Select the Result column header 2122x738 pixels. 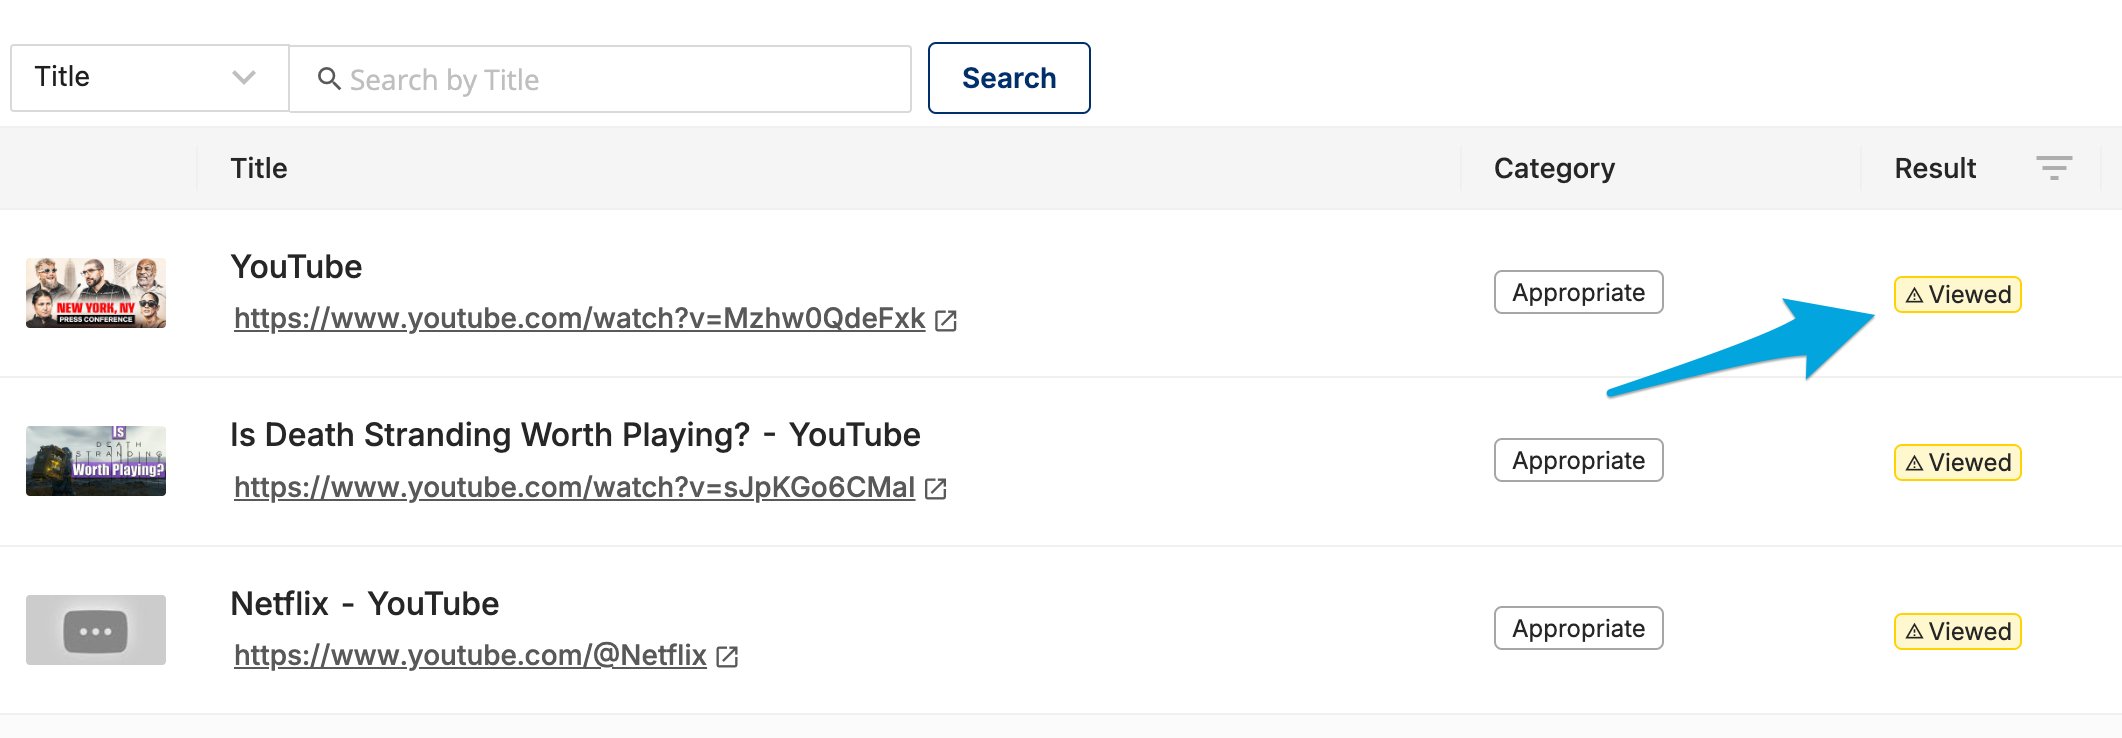[x=1935, y=168]
